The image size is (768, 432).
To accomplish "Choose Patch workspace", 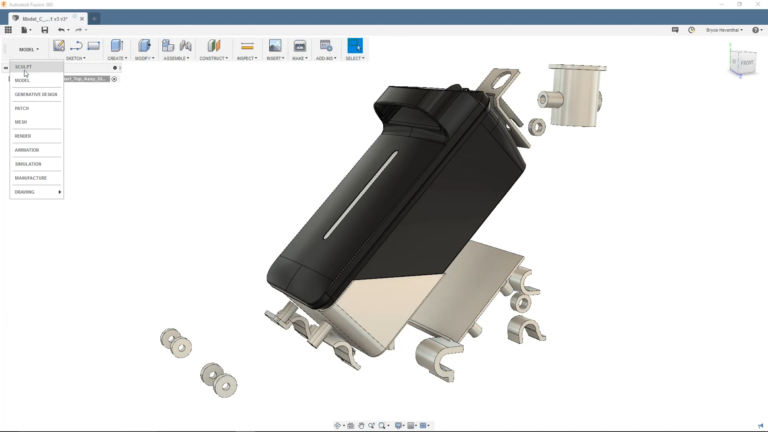I will [37, 108].
